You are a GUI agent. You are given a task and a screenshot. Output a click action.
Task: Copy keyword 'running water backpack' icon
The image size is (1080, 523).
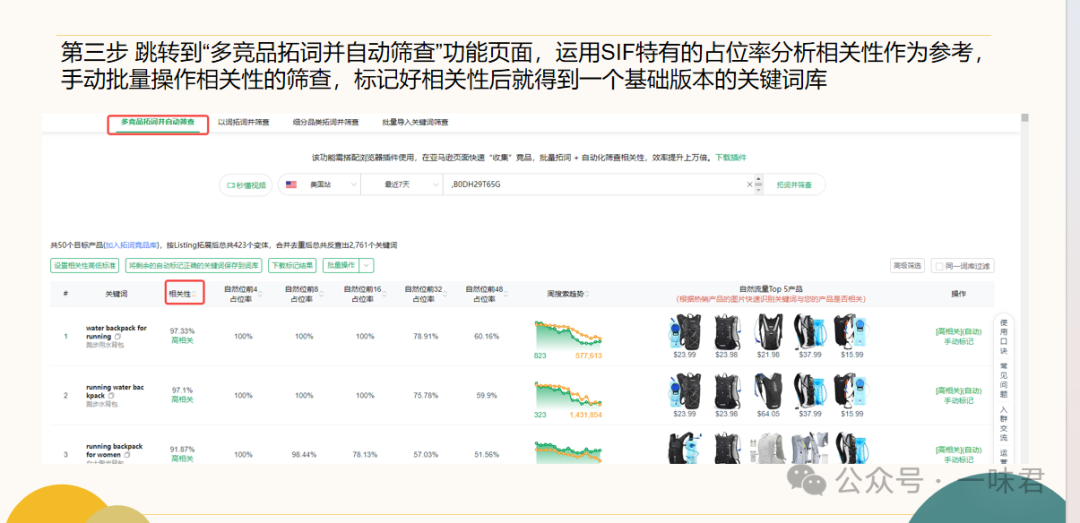[x=111, y=396]
